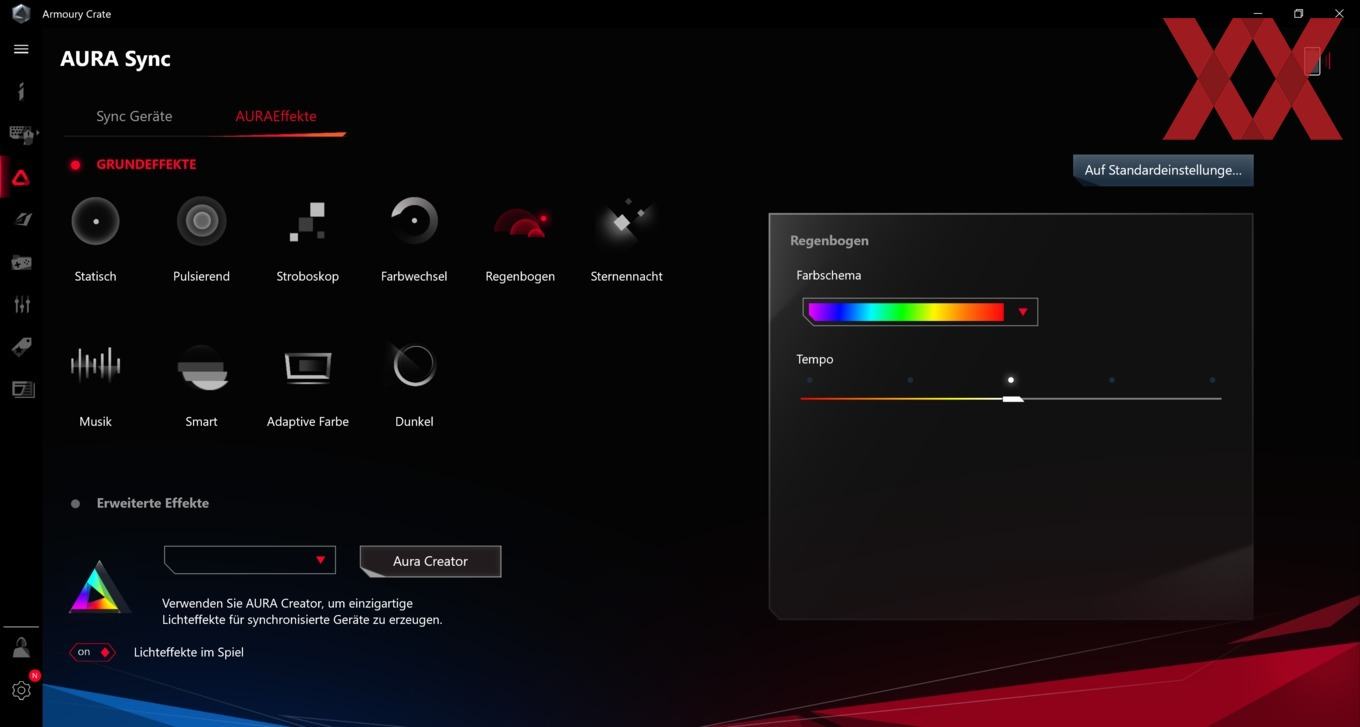Open the Erweiterte Effekte dropdown list

coord(249,560)
